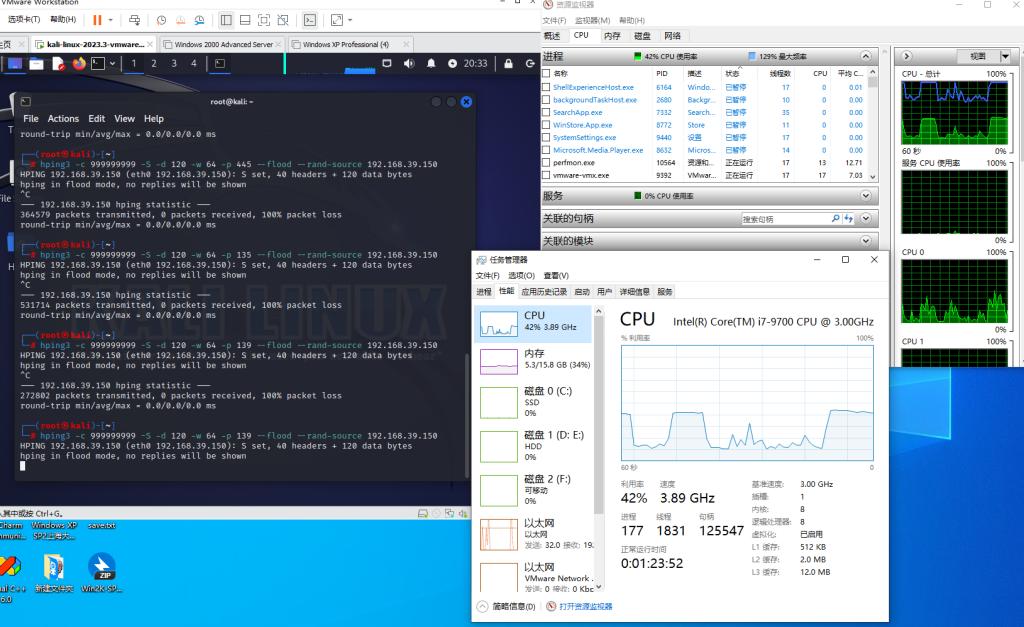Check the SystemSettings.exe process checkbox
This screenshot has width=1024, height=627.
pos(546,137)
